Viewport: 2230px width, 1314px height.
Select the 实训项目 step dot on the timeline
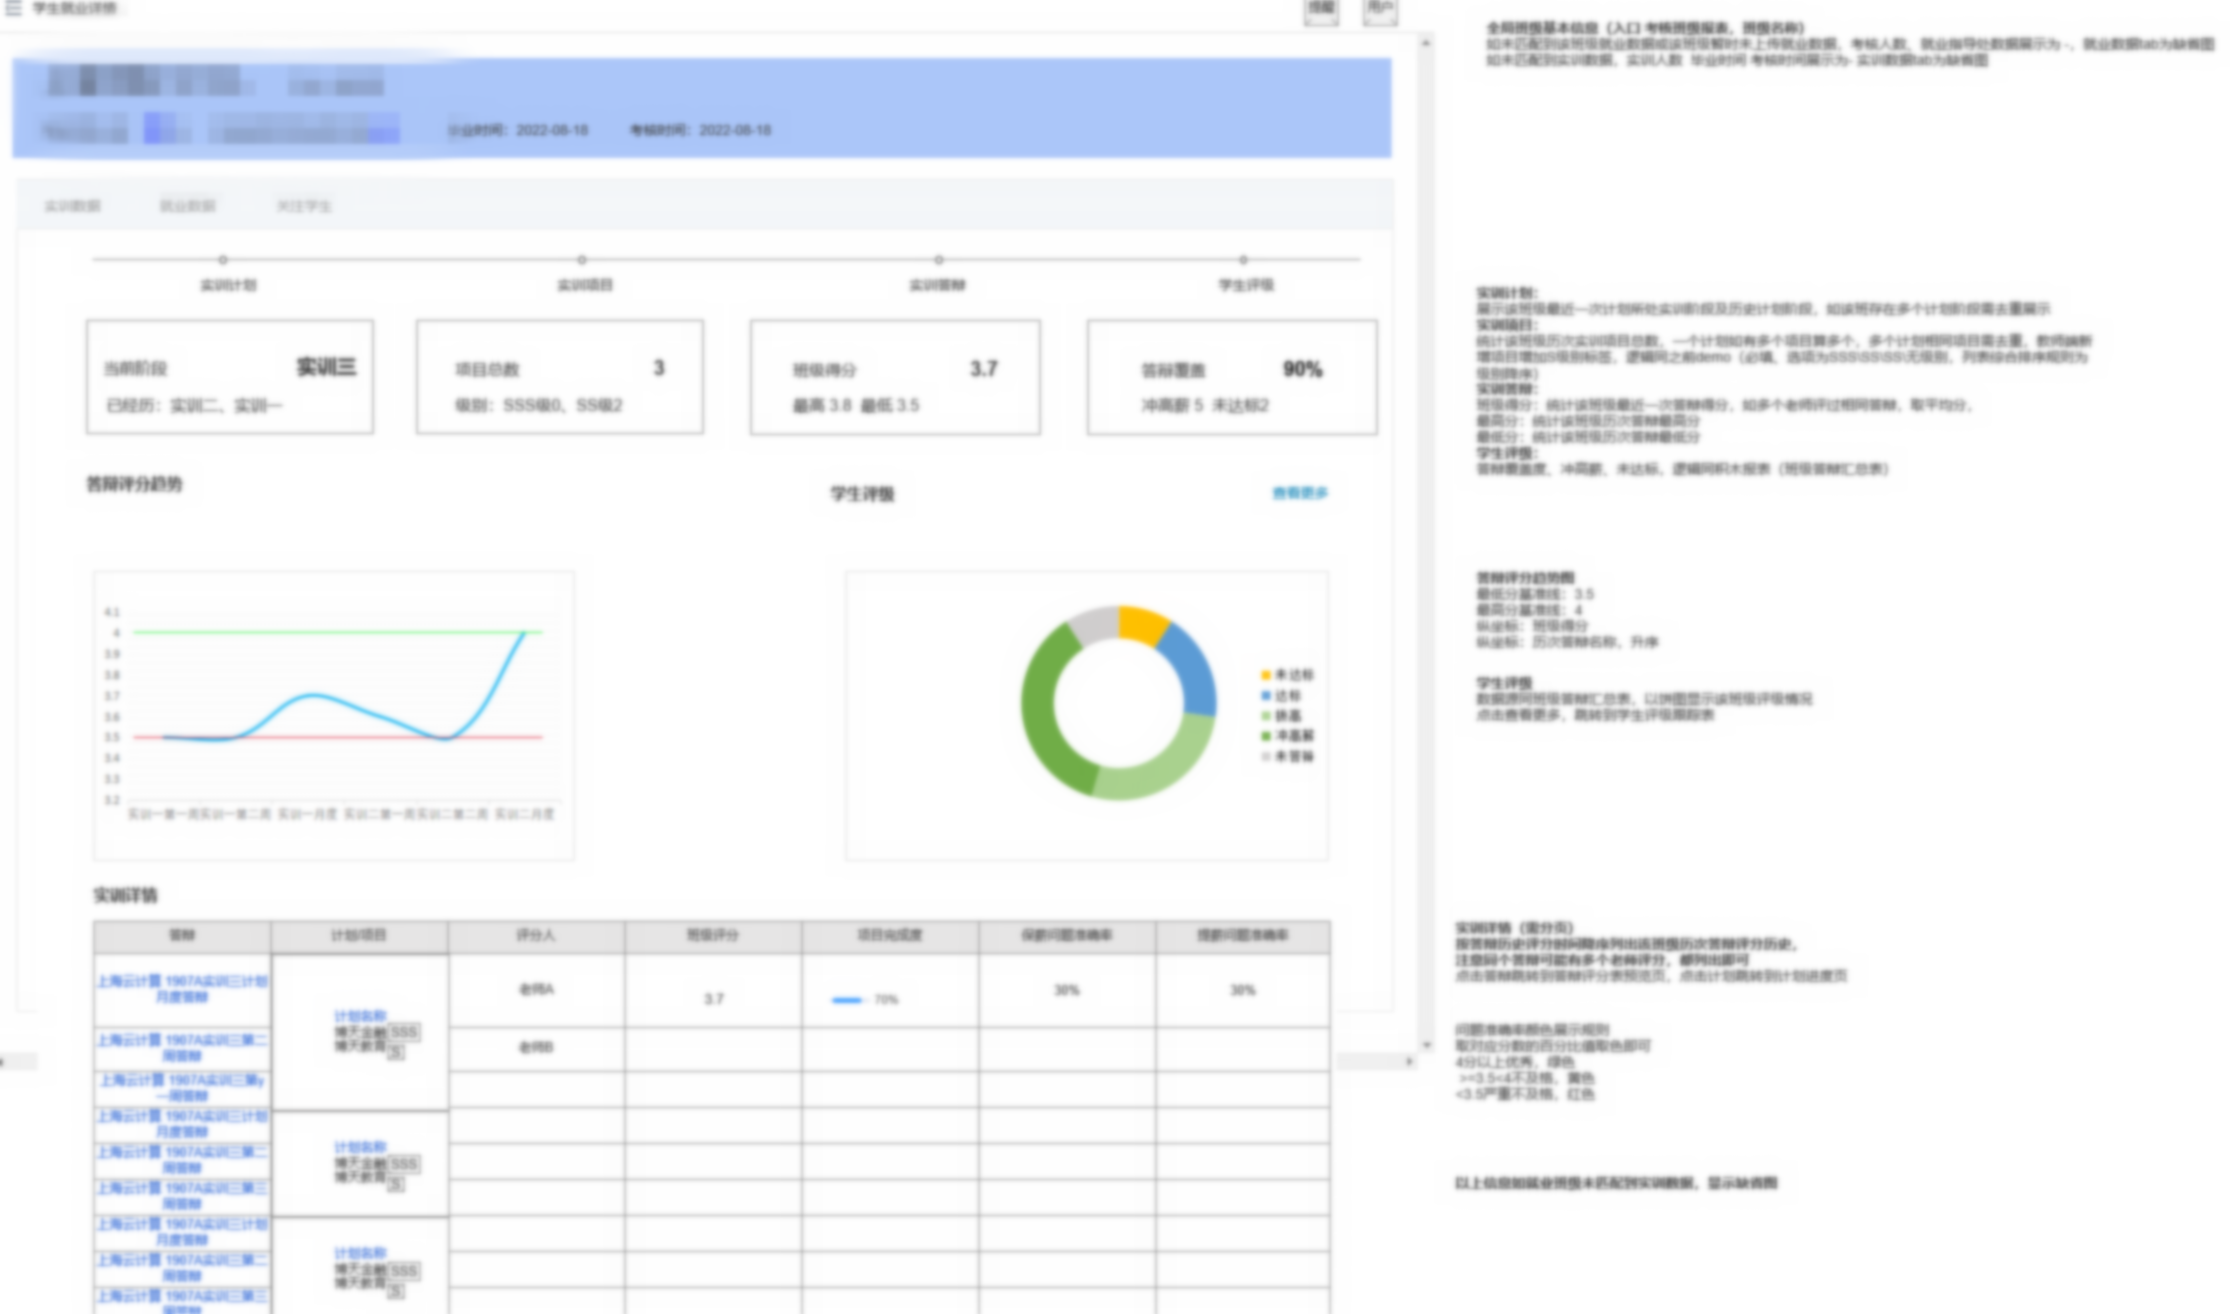point(582,260)
